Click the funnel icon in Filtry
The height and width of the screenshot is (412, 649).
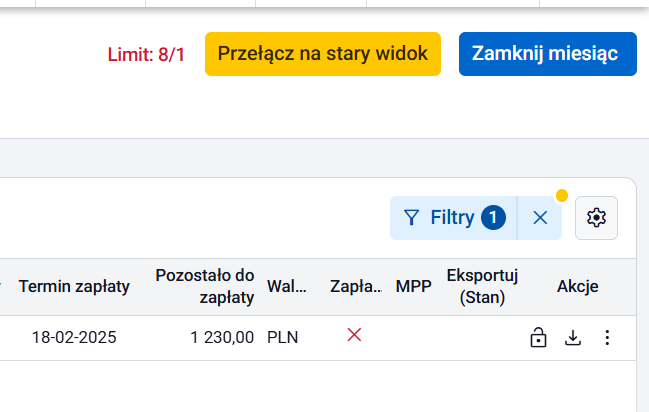point(411,218)
